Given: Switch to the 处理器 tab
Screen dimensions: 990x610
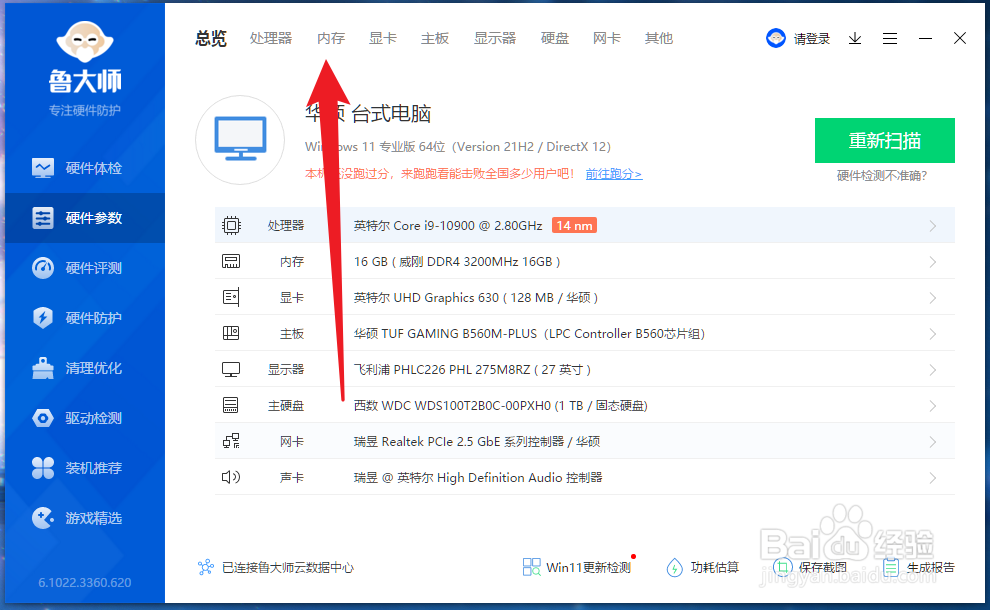Looking at the screenshot, I should click(x=271, y=39).
